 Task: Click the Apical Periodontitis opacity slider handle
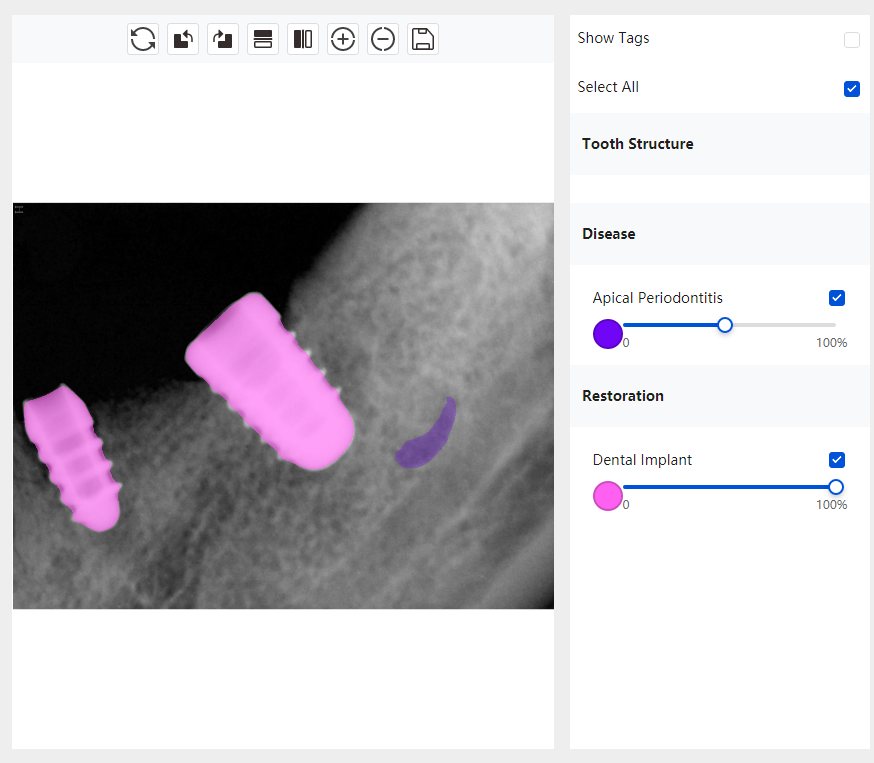pos(725,325)
